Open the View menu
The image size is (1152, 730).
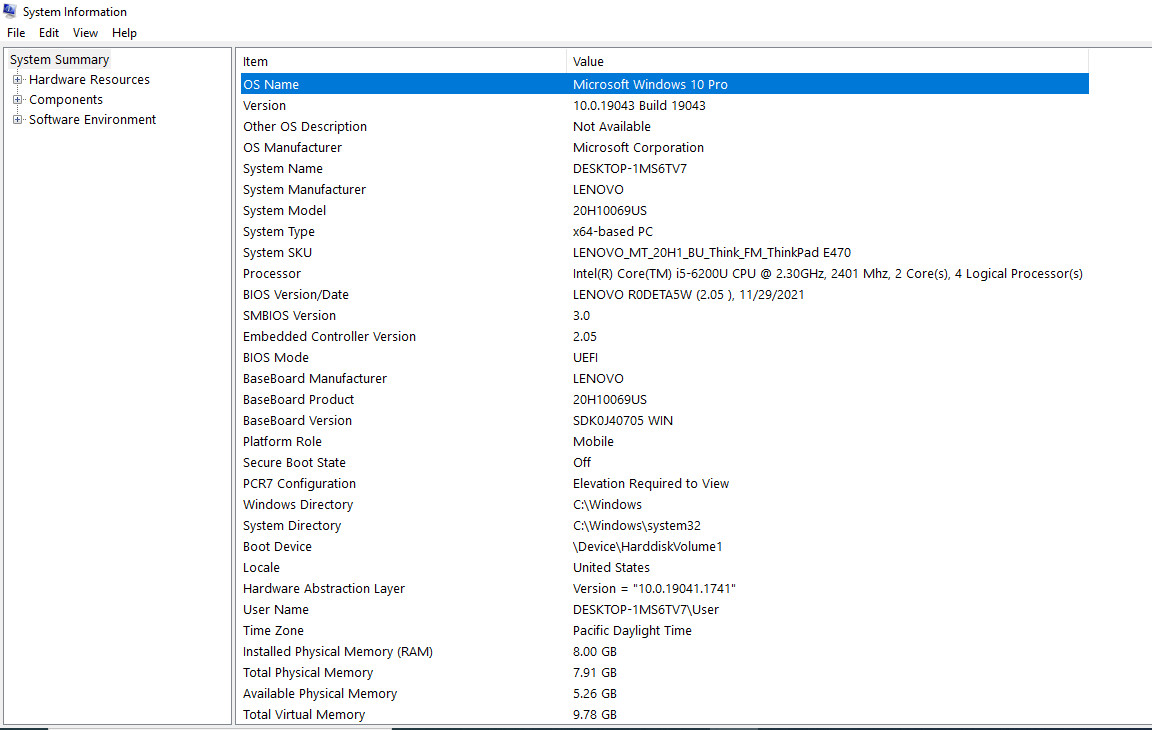[x=85, y=33]
